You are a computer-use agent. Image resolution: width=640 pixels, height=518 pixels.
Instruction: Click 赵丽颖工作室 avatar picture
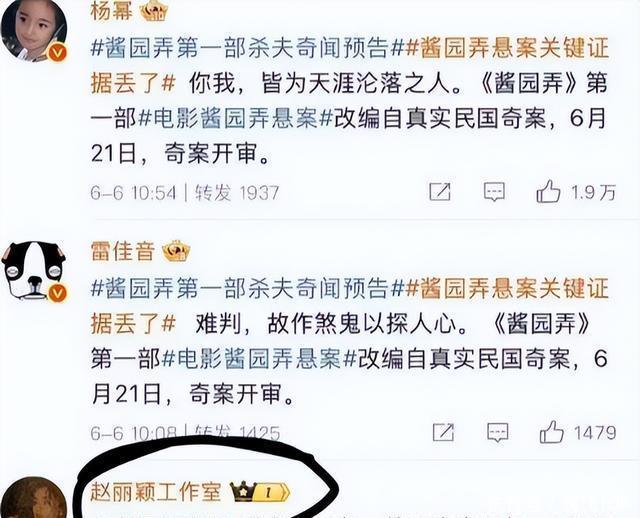(34, 498)
